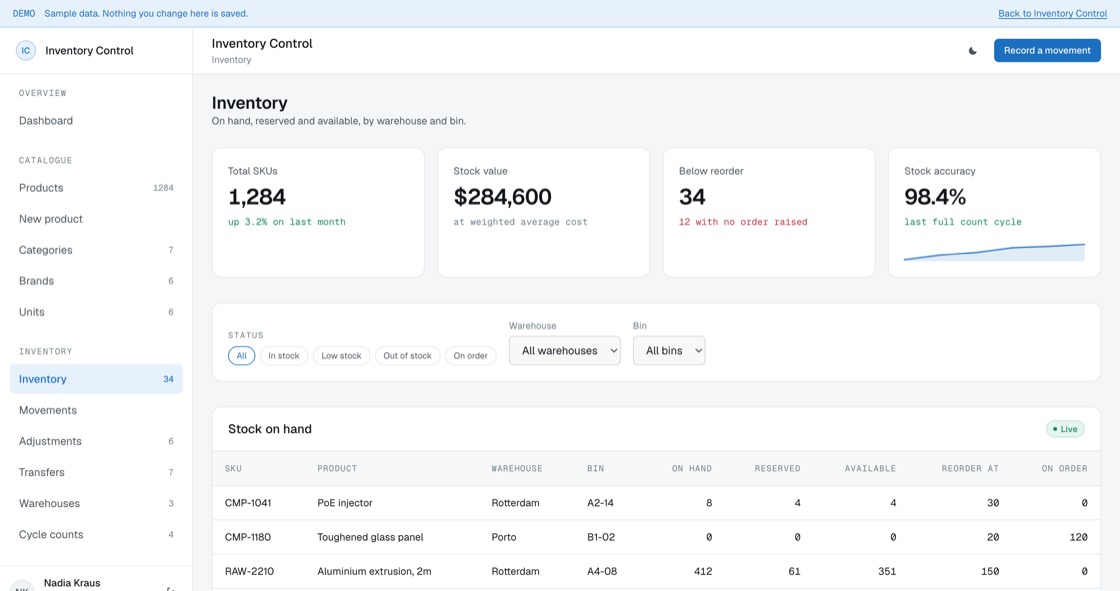Click the Nadia Kraus user name
The height and width of the screenshot is (591, 1120).
72,583
